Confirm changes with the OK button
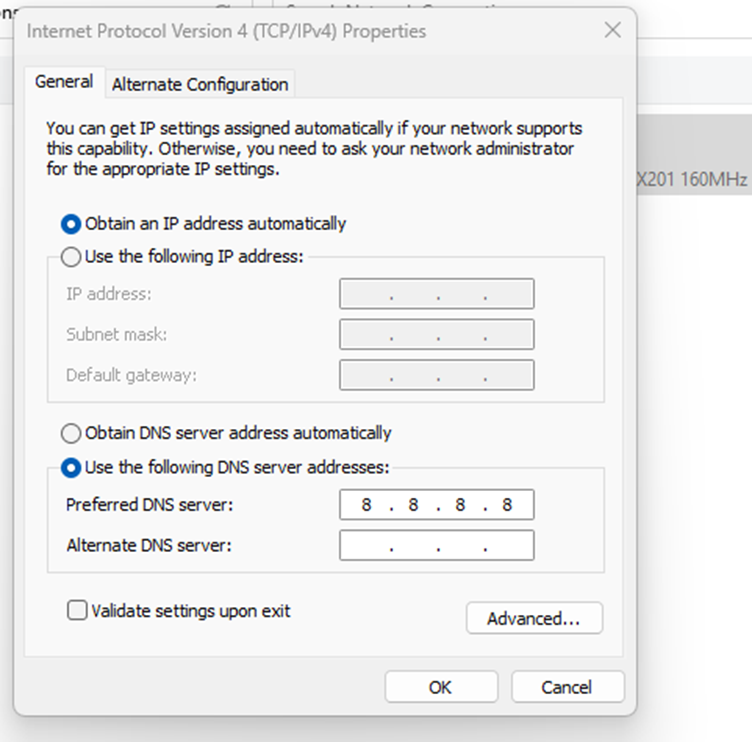The width and height of the screenshot is (752, 742). pyautogui.click(x=441, y=687)
